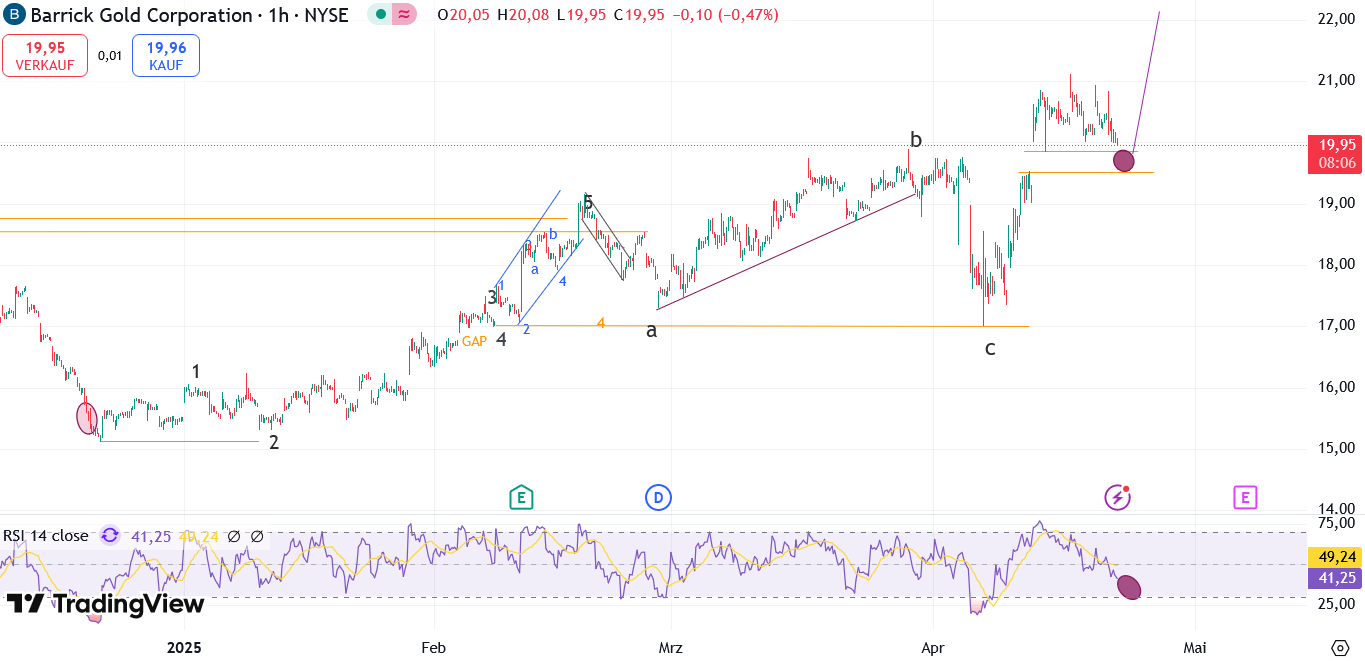Screen dimensions: 1365x661
Task: Click the Feb label on time axis
Action: coord(433,648)
